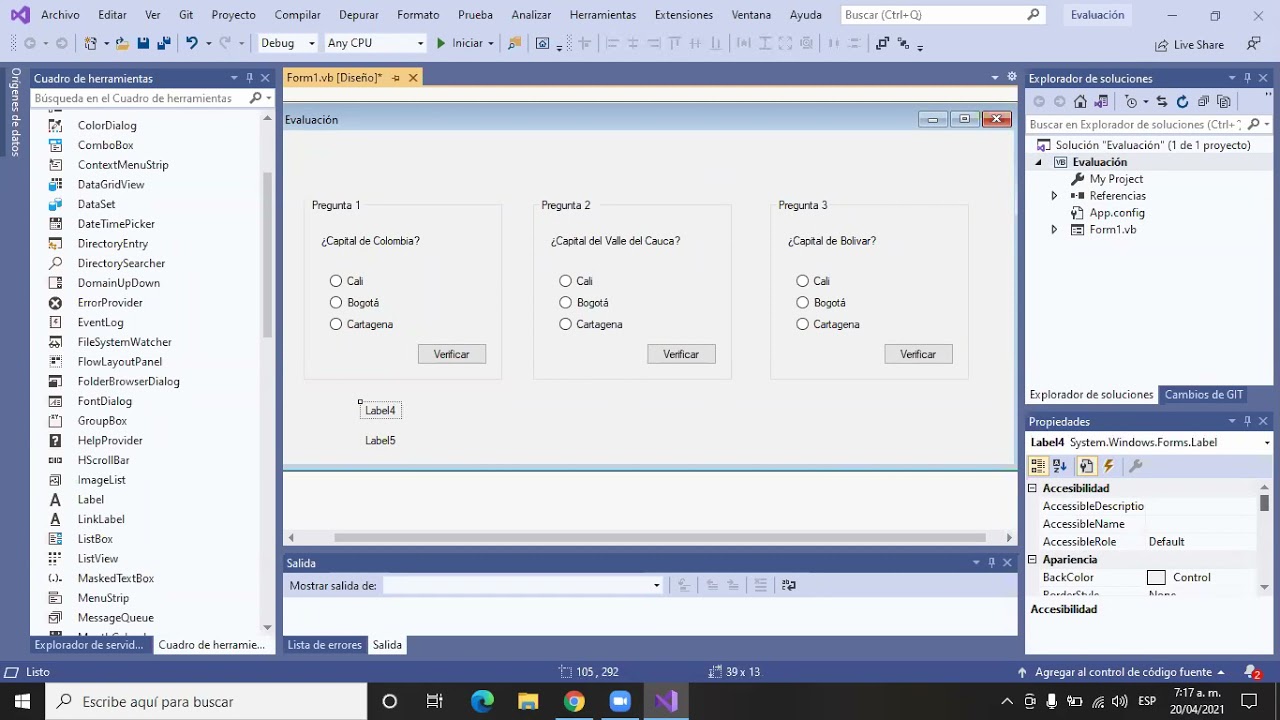The height and width of the screenshot is (720, 1280).
Task: Open Zoom from the Windows taskbar
Action: tap(620, 701)
